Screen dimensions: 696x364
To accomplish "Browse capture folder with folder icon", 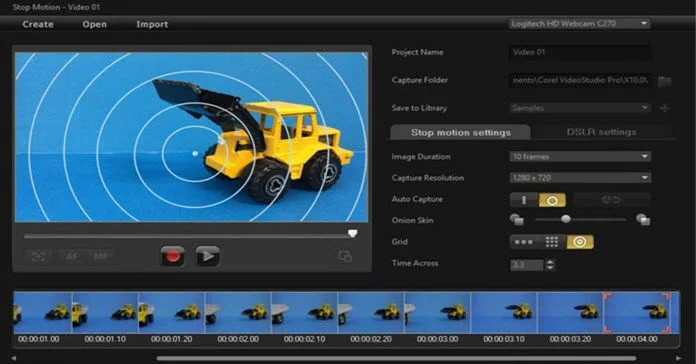I will point(664,81).
